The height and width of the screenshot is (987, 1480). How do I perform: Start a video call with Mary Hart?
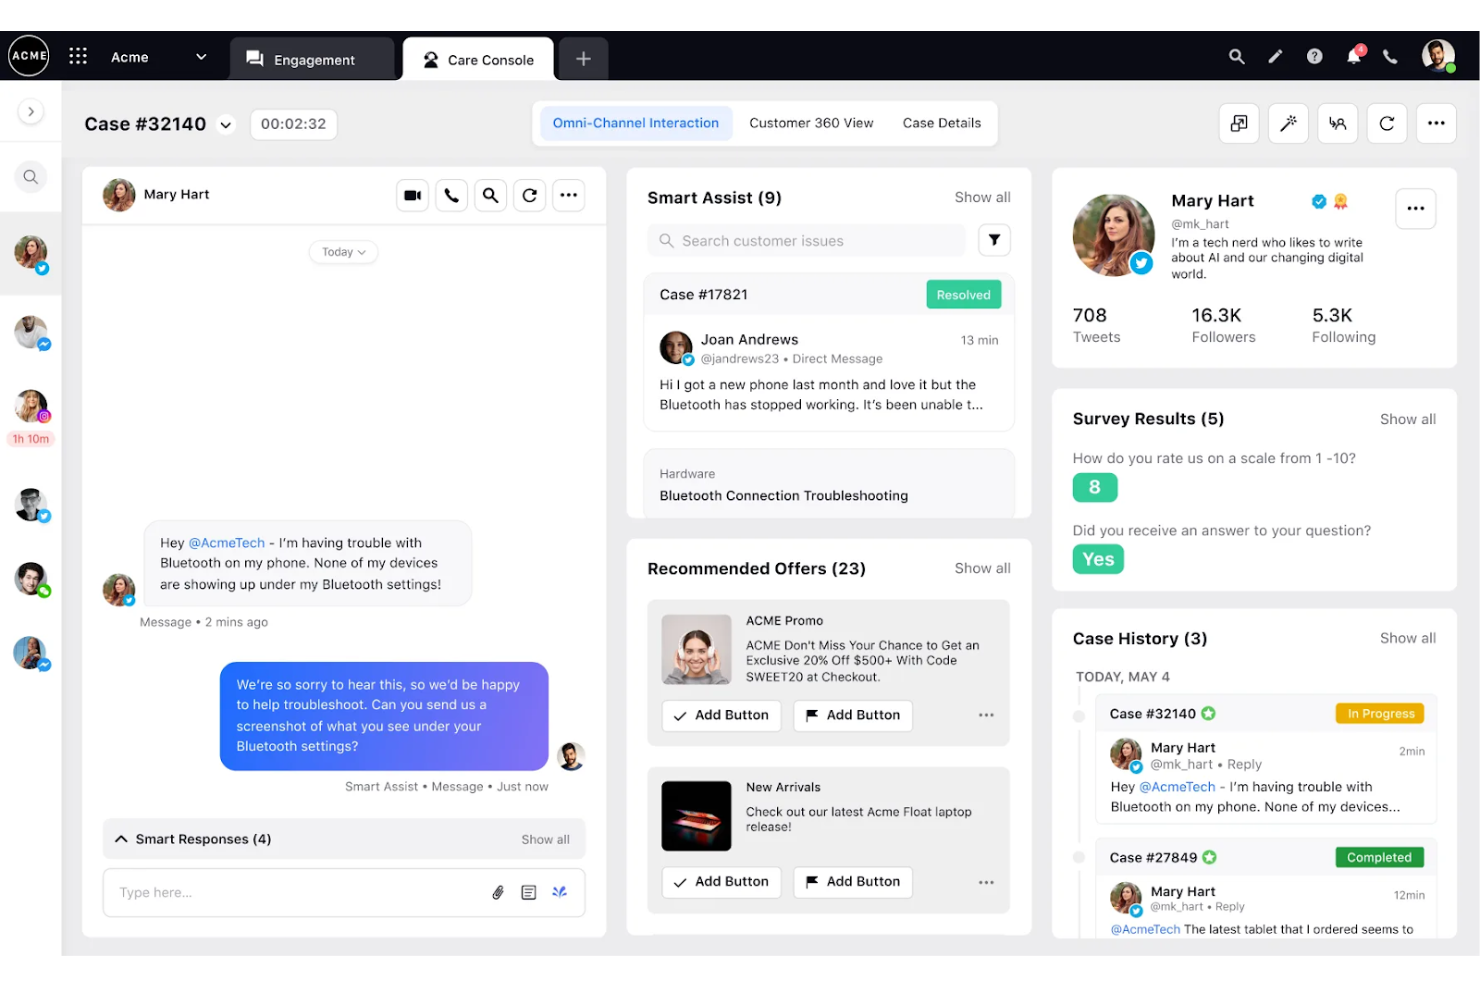[412, 195]
